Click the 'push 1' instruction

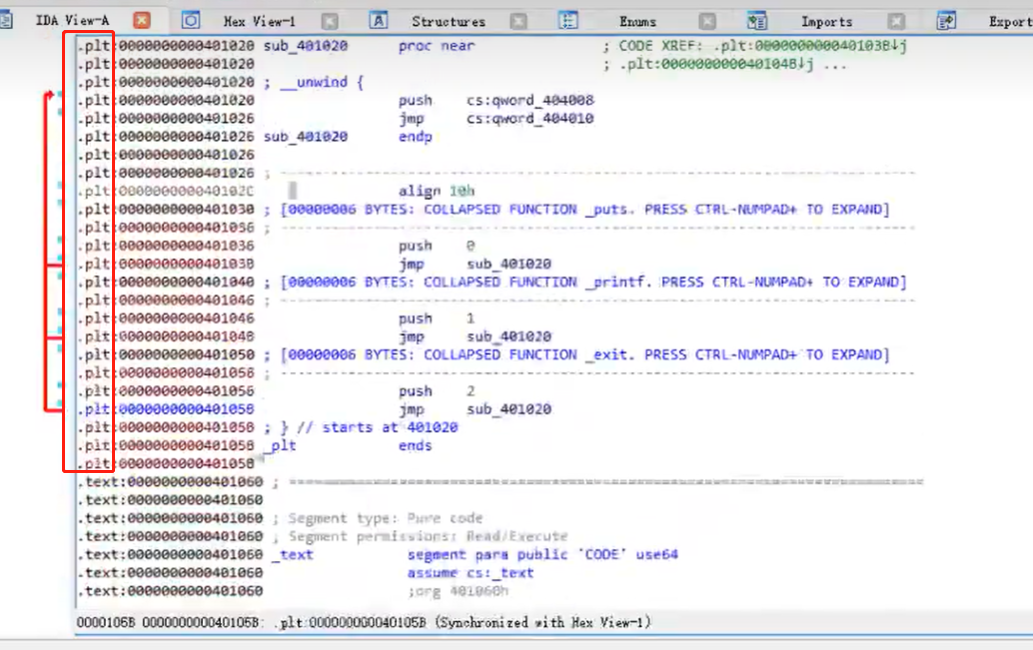tap(436, 318)
